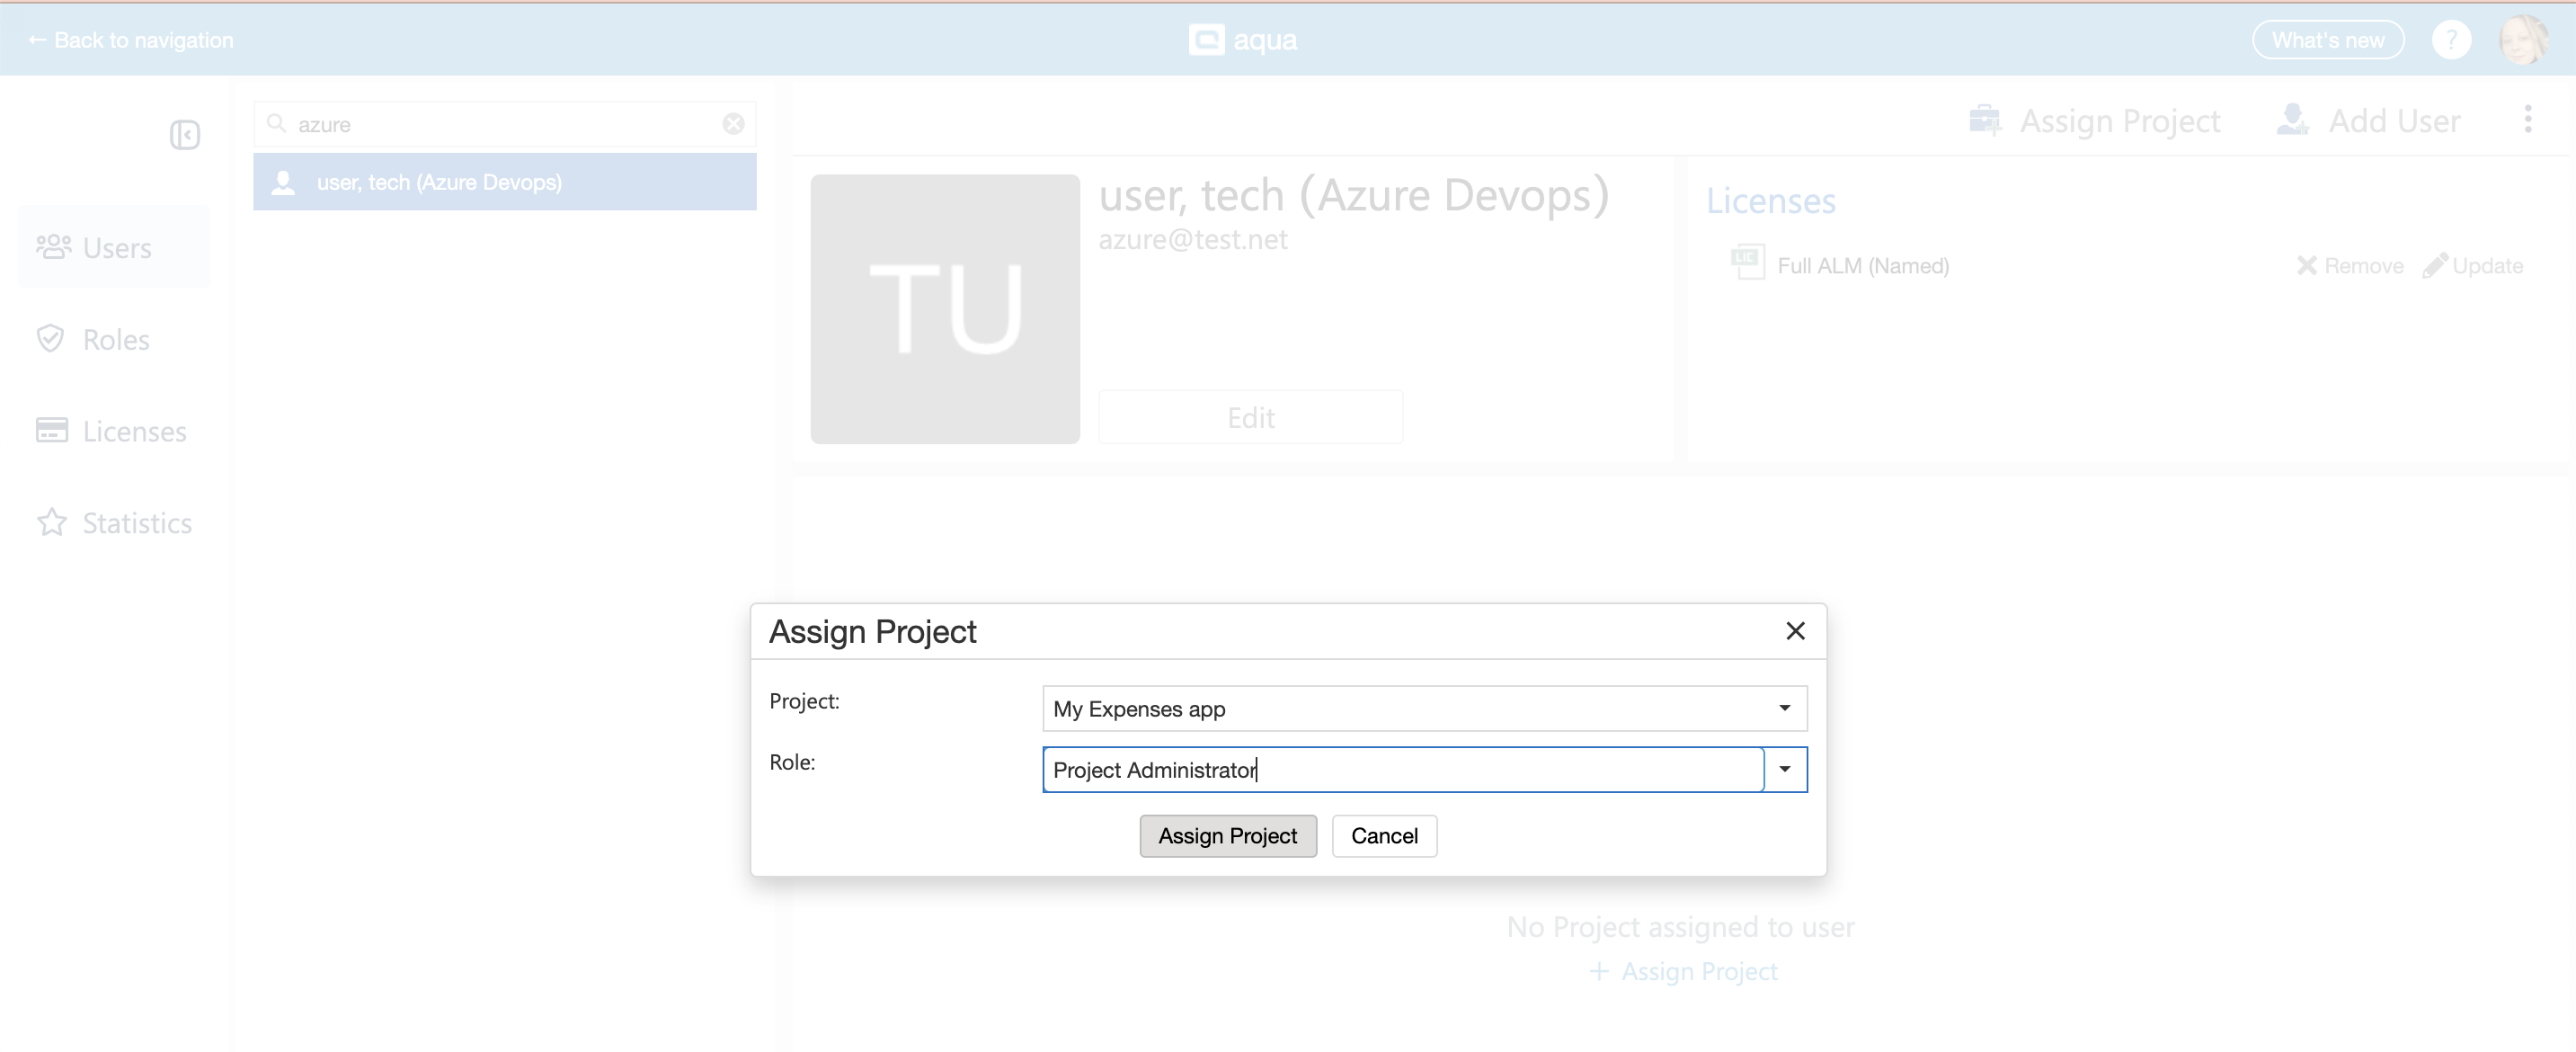Open the help question mark icon
Image resolution: width=2576 pixels, height=1052 pixels.
(2450, 40)
